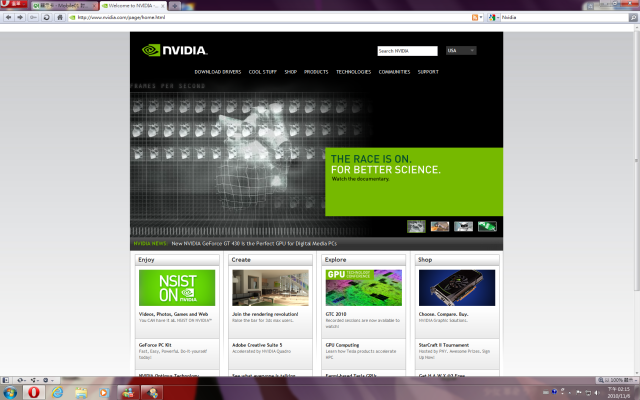Open Windows Explorer folder from taskbar
This screenshot has width=640, height=400.
tap(81, 393)
